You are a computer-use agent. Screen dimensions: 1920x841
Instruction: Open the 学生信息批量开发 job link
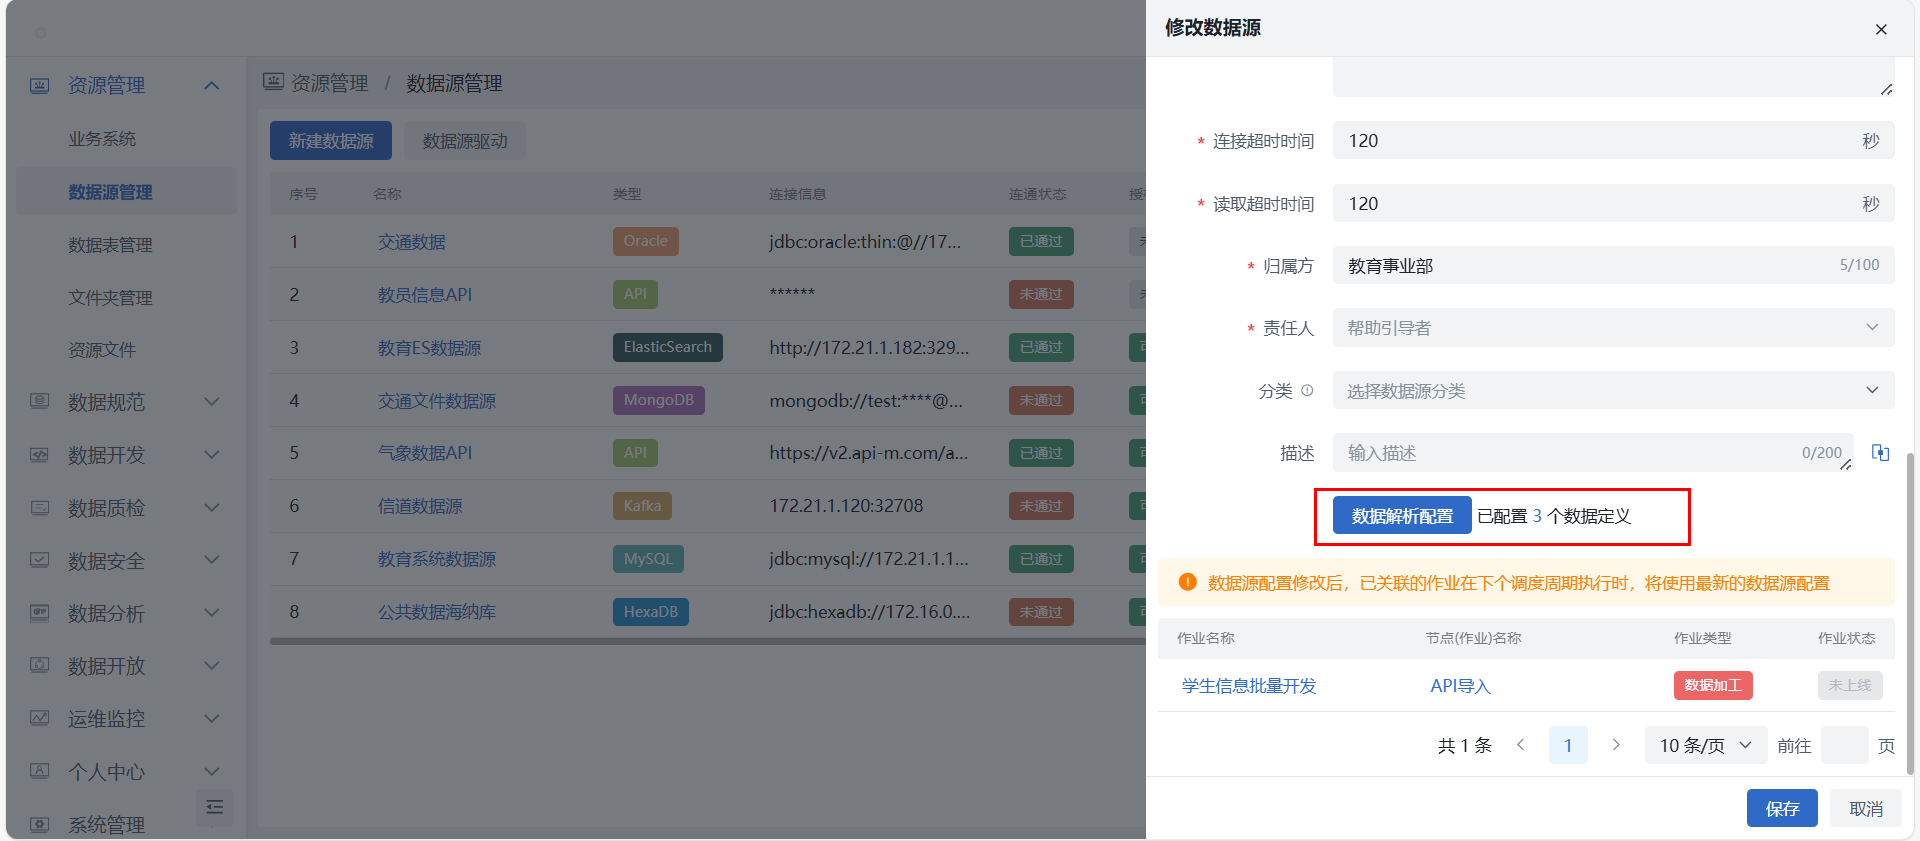pyautogui.click(x=1249, y=686)
